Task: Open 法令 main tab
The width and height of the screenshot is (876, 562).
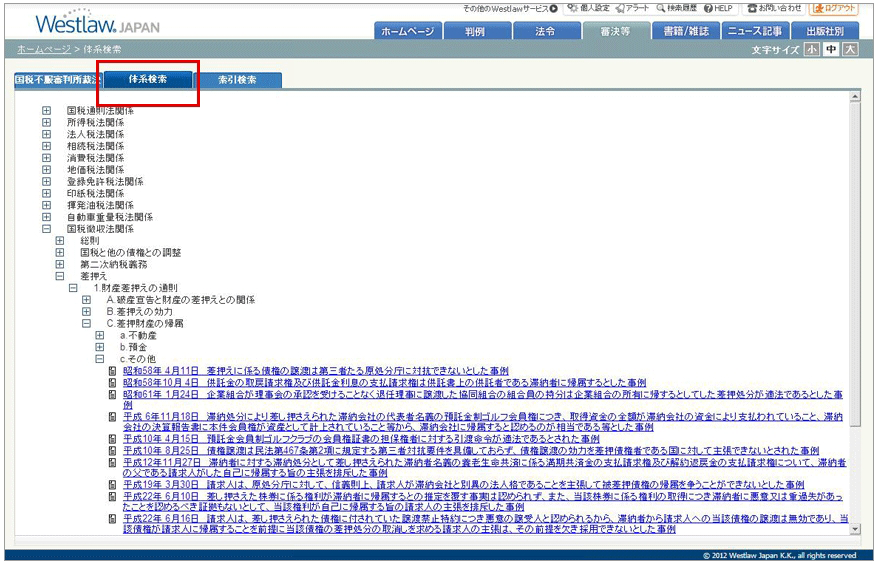Action: pyautogui.click(x=546, y=31)
